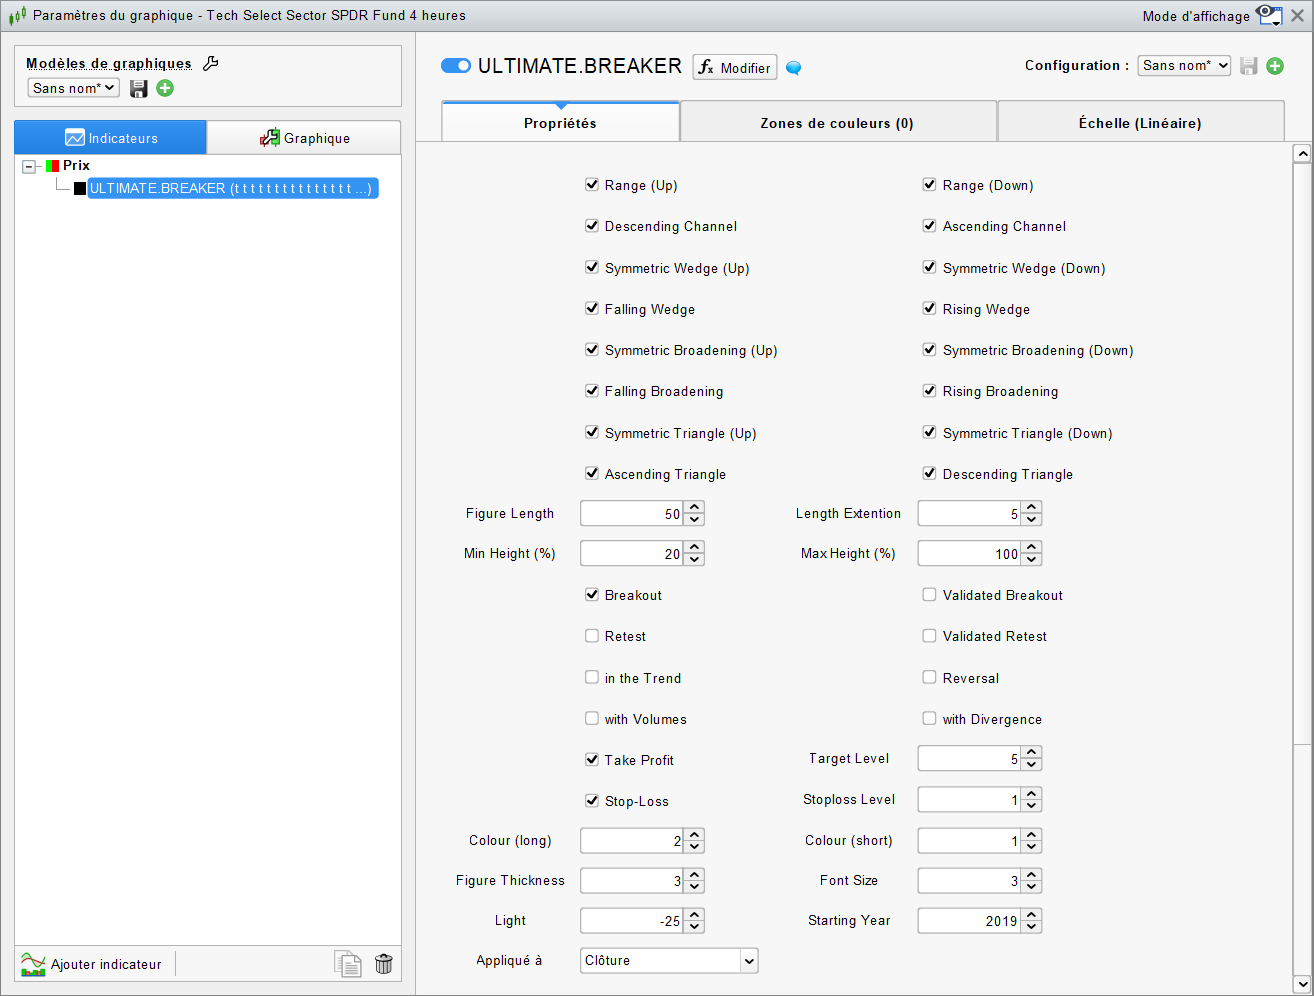The width and height of the screenshot is (1314, 996).
Task: Open the Propriétés tab
Action: pyautogui.click(x=560, y=122)
